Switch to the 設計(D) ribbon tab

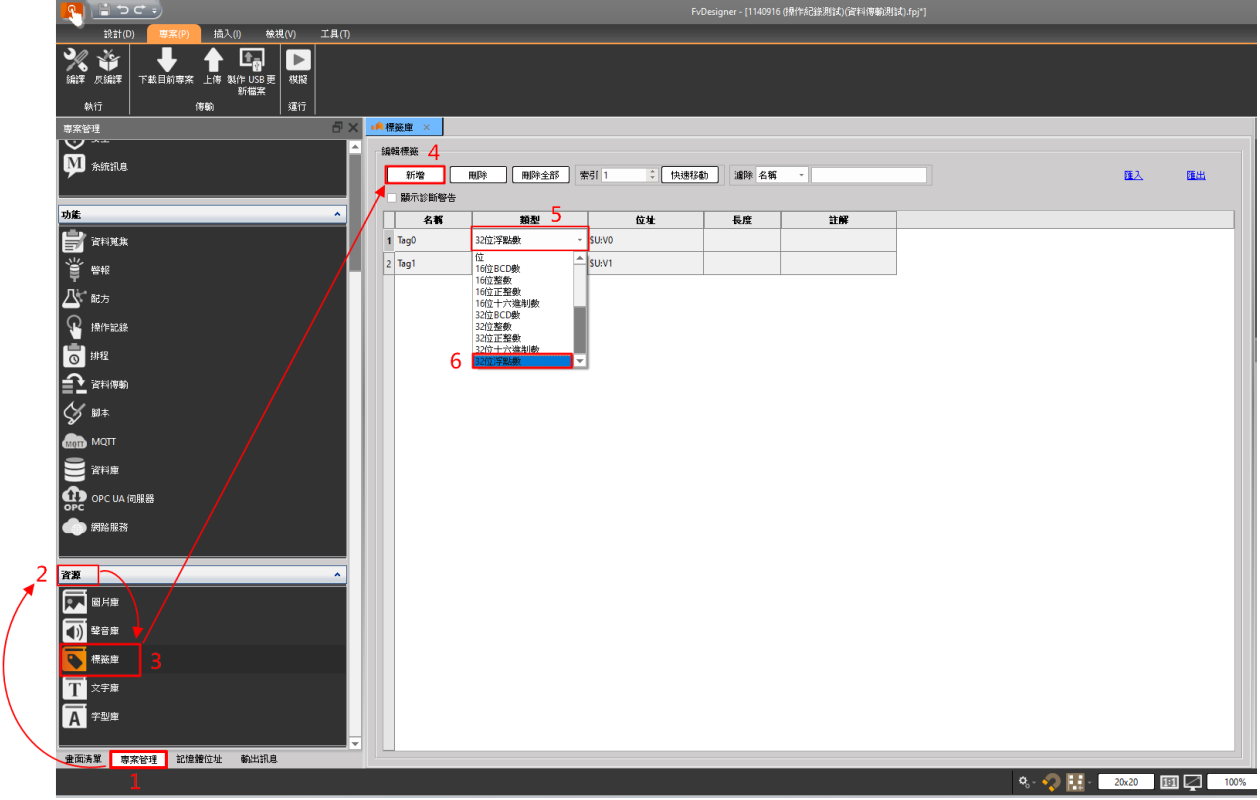(119, 34)
